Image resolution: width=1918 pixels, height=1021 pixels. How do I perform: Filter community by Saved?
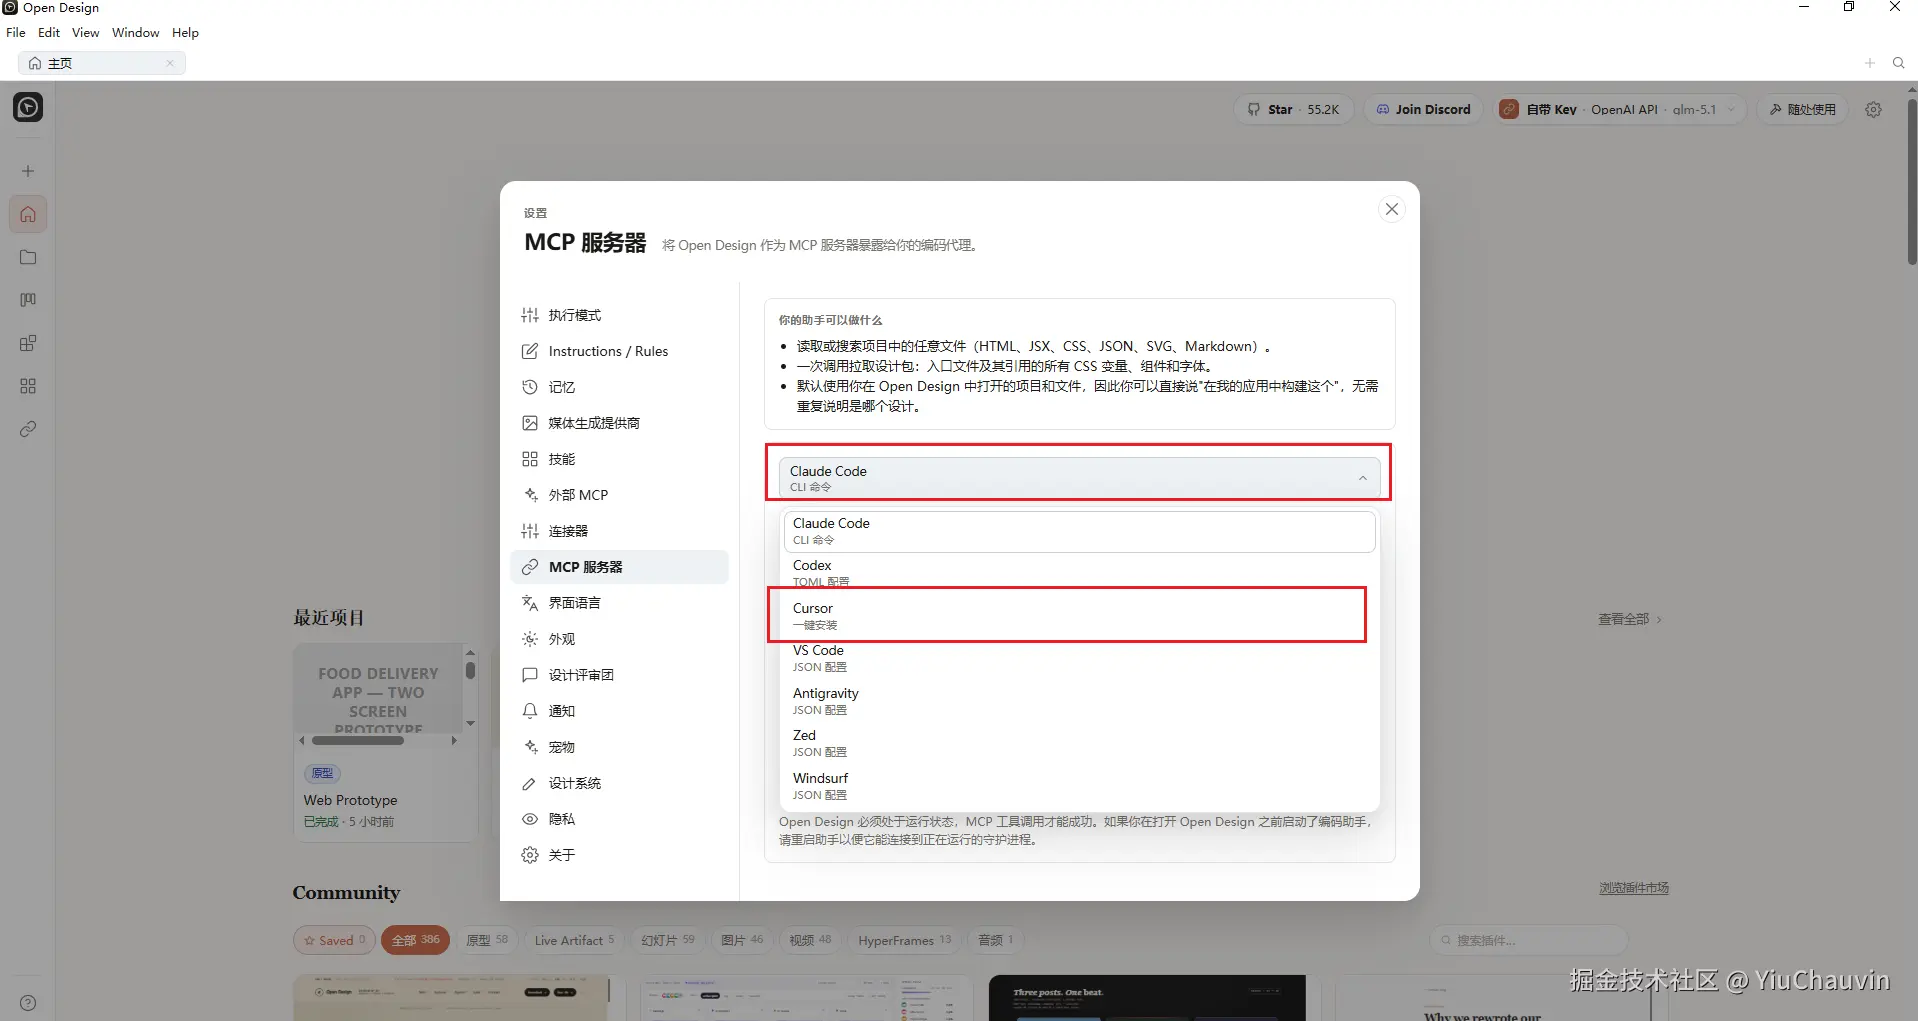tap(334, 940)
